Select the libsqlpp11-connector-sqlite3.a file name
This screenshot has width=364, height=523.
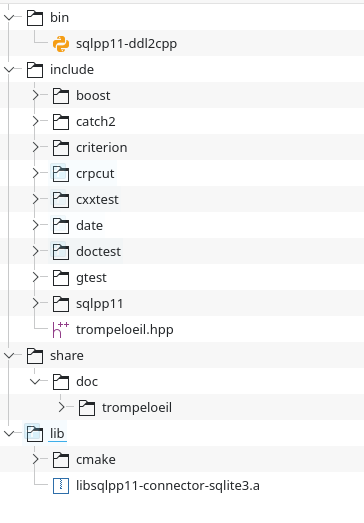click(168, 486)
